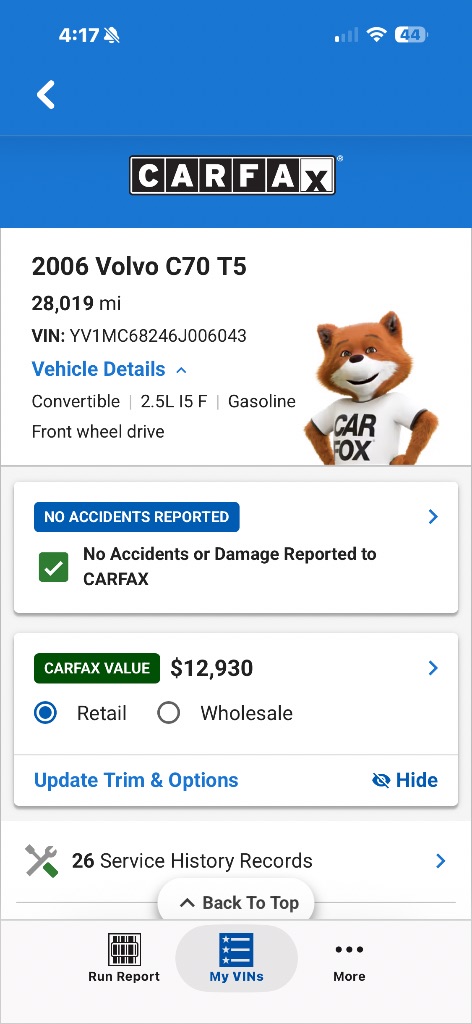
Task: Tap the battery indicator icon
Action: pos(411,35)
